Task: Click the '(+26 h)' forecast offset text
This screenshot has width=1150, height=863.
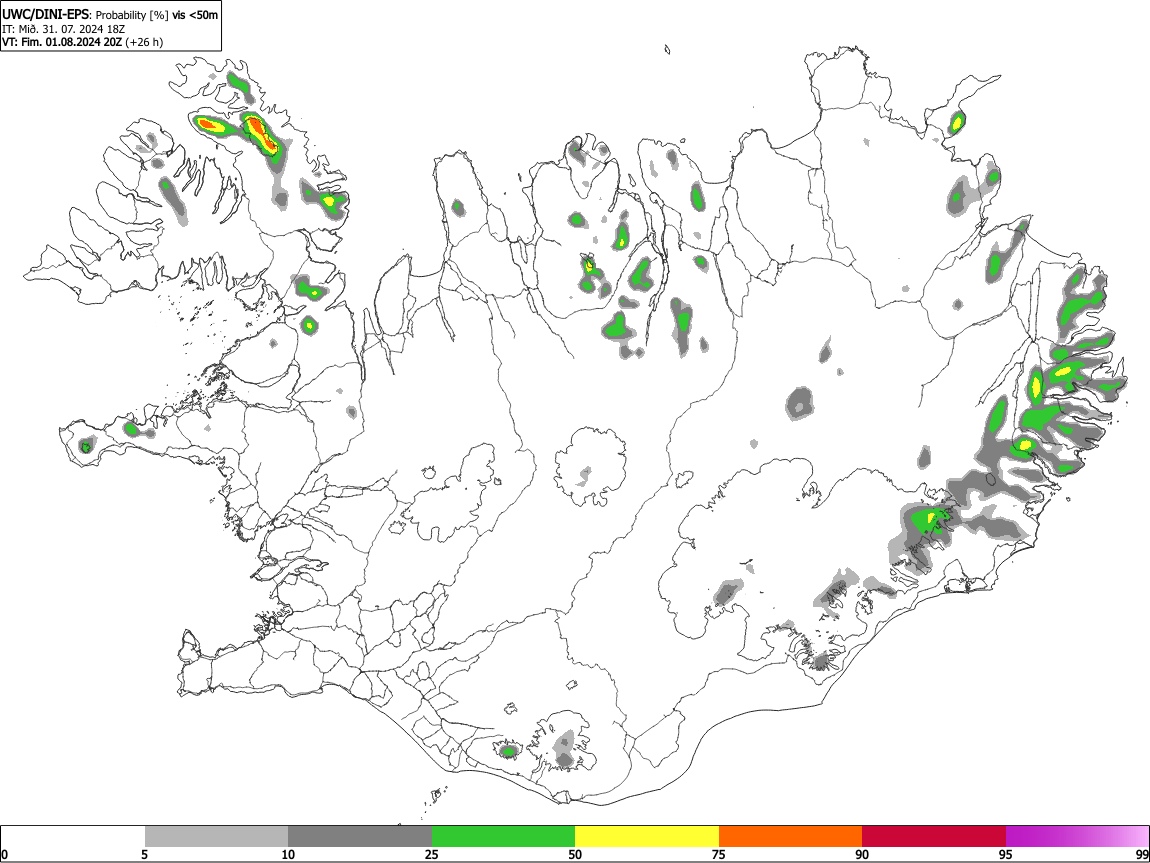Action: tap(144, 43)
